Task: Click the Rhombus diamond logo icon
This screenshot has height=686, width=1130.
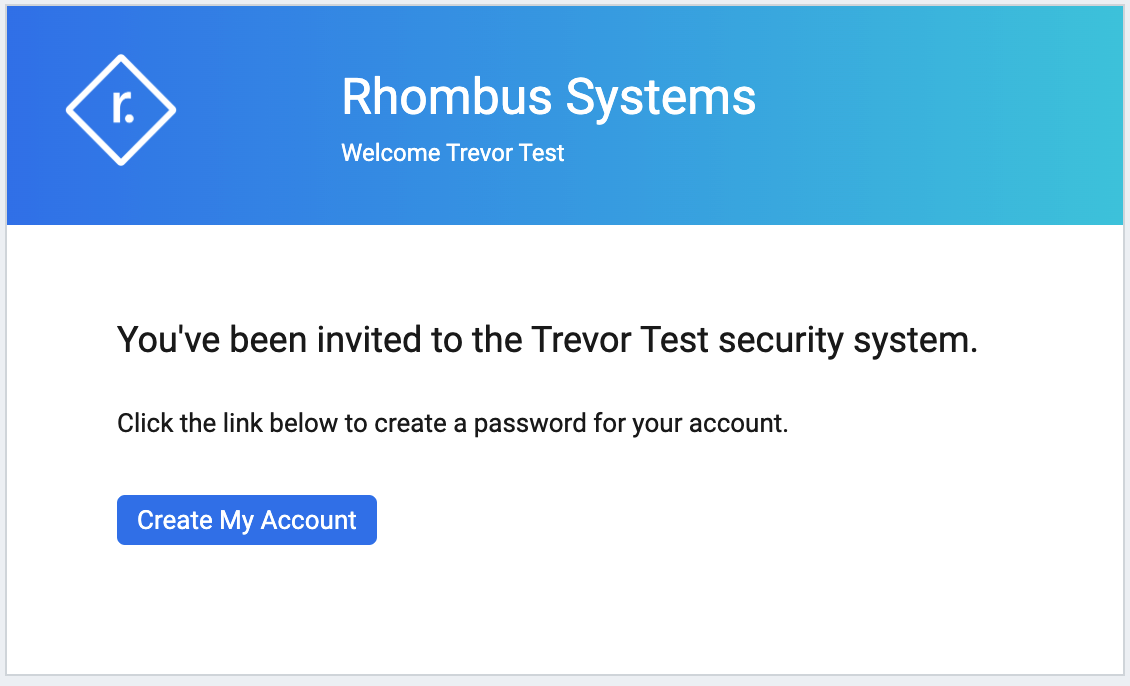Action: (121, 110)
